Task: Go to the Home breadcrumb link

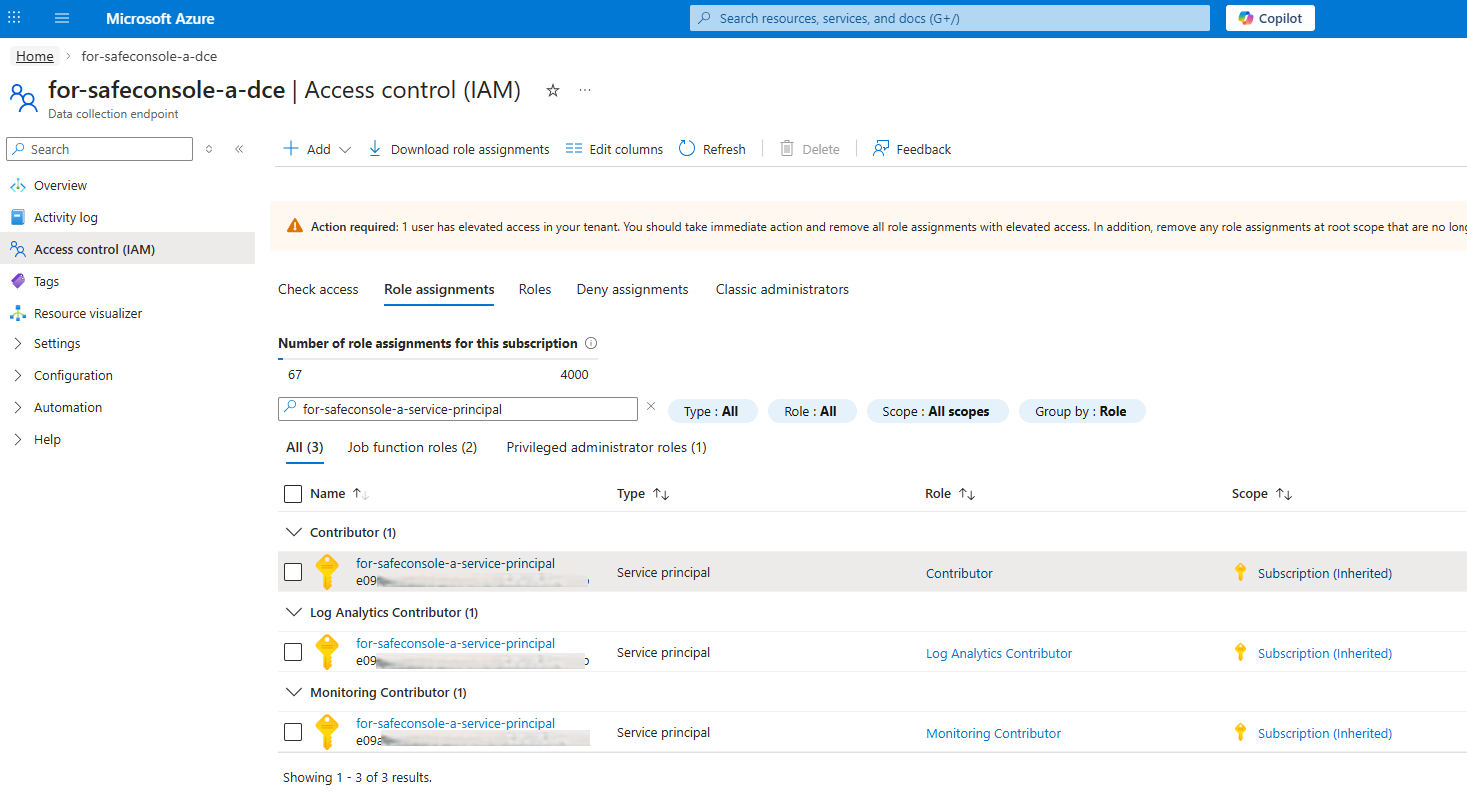Action: pyautogui.click(x=35, y=56)
